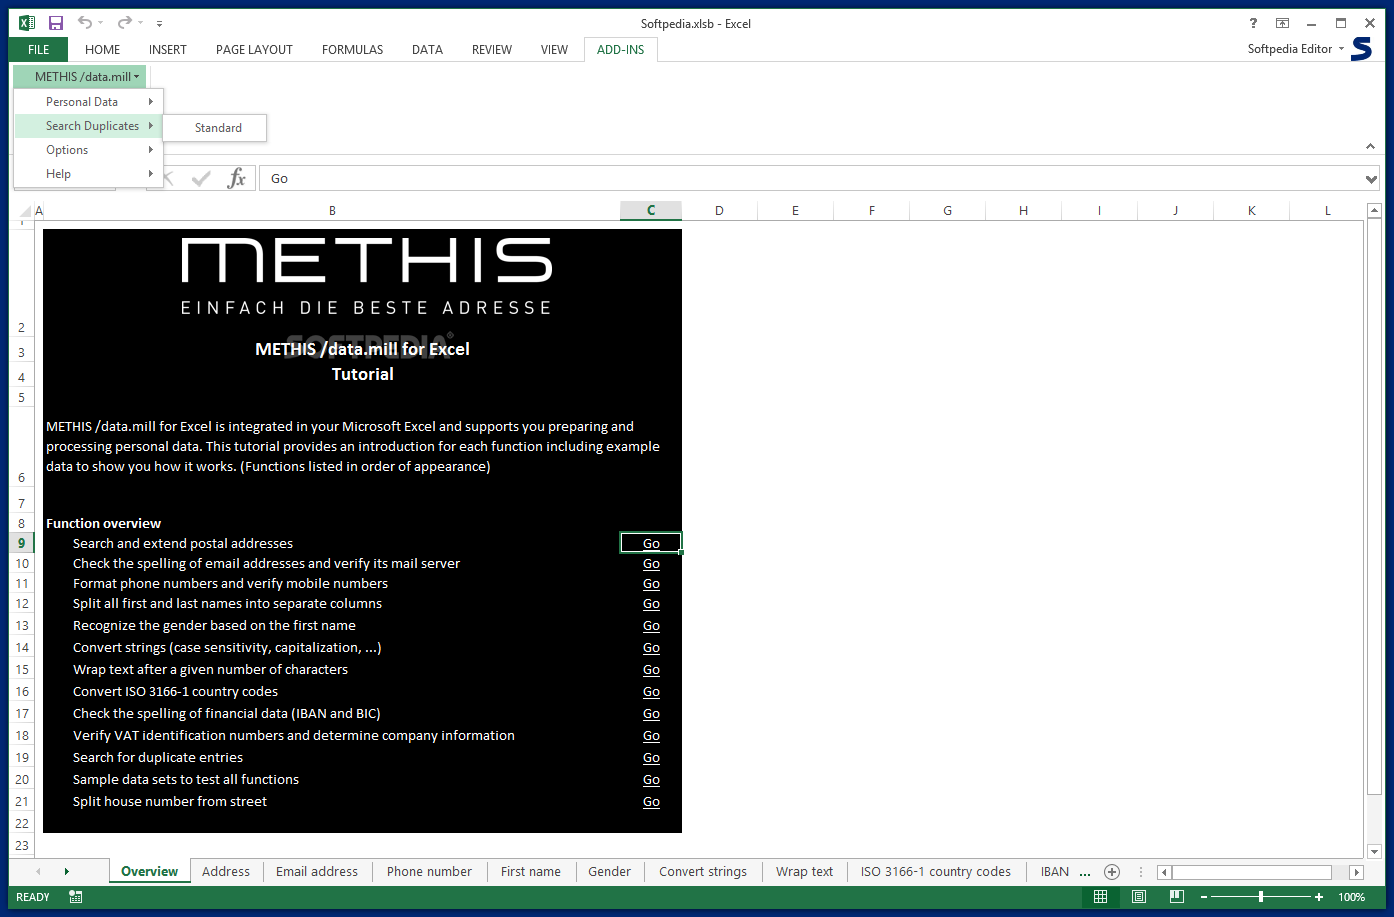Click zoom in plus button
Image resolution: width=1394 pixels, height=917 pixels.
(x=1320, y=897)
